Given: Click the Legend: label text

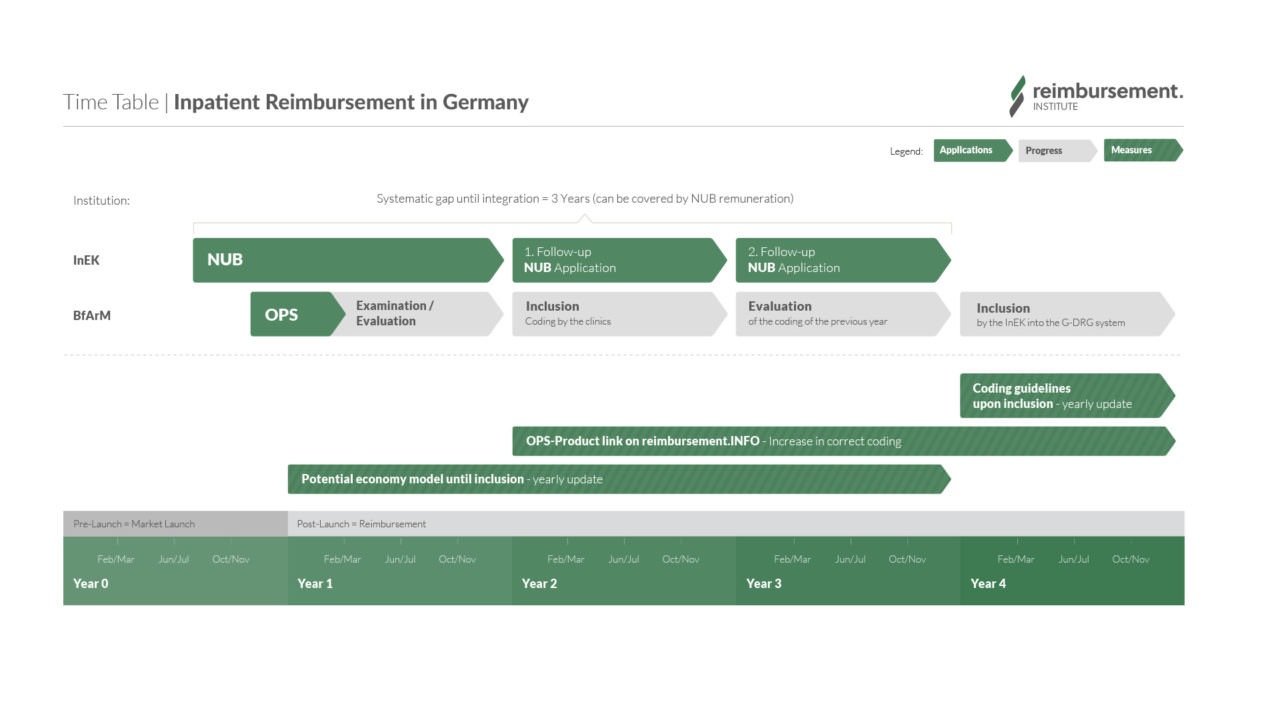Looking at the screenshot, I should (906, 152).
